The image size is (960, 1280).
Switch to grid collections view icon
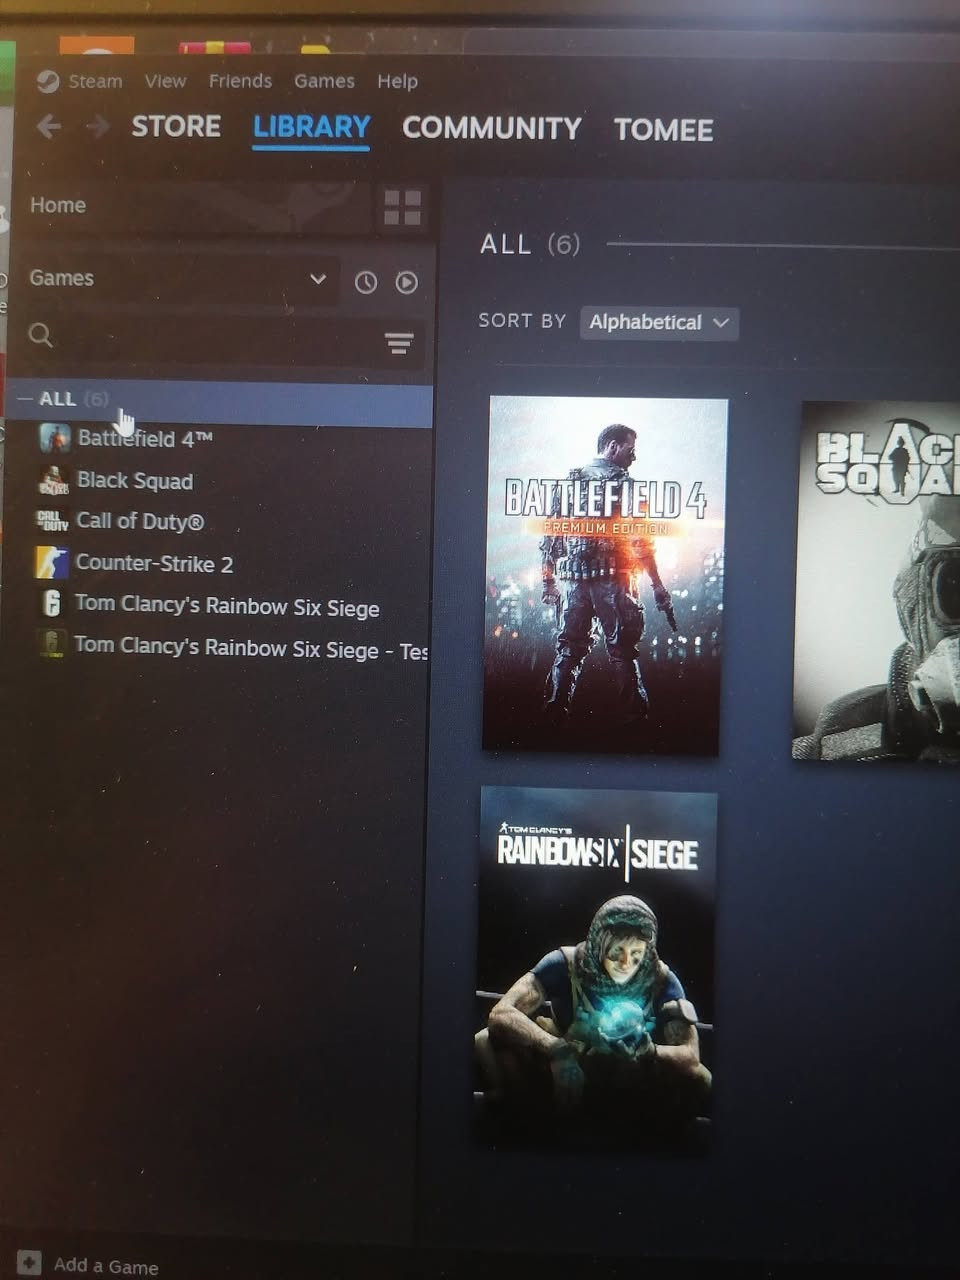coord(403,208)
